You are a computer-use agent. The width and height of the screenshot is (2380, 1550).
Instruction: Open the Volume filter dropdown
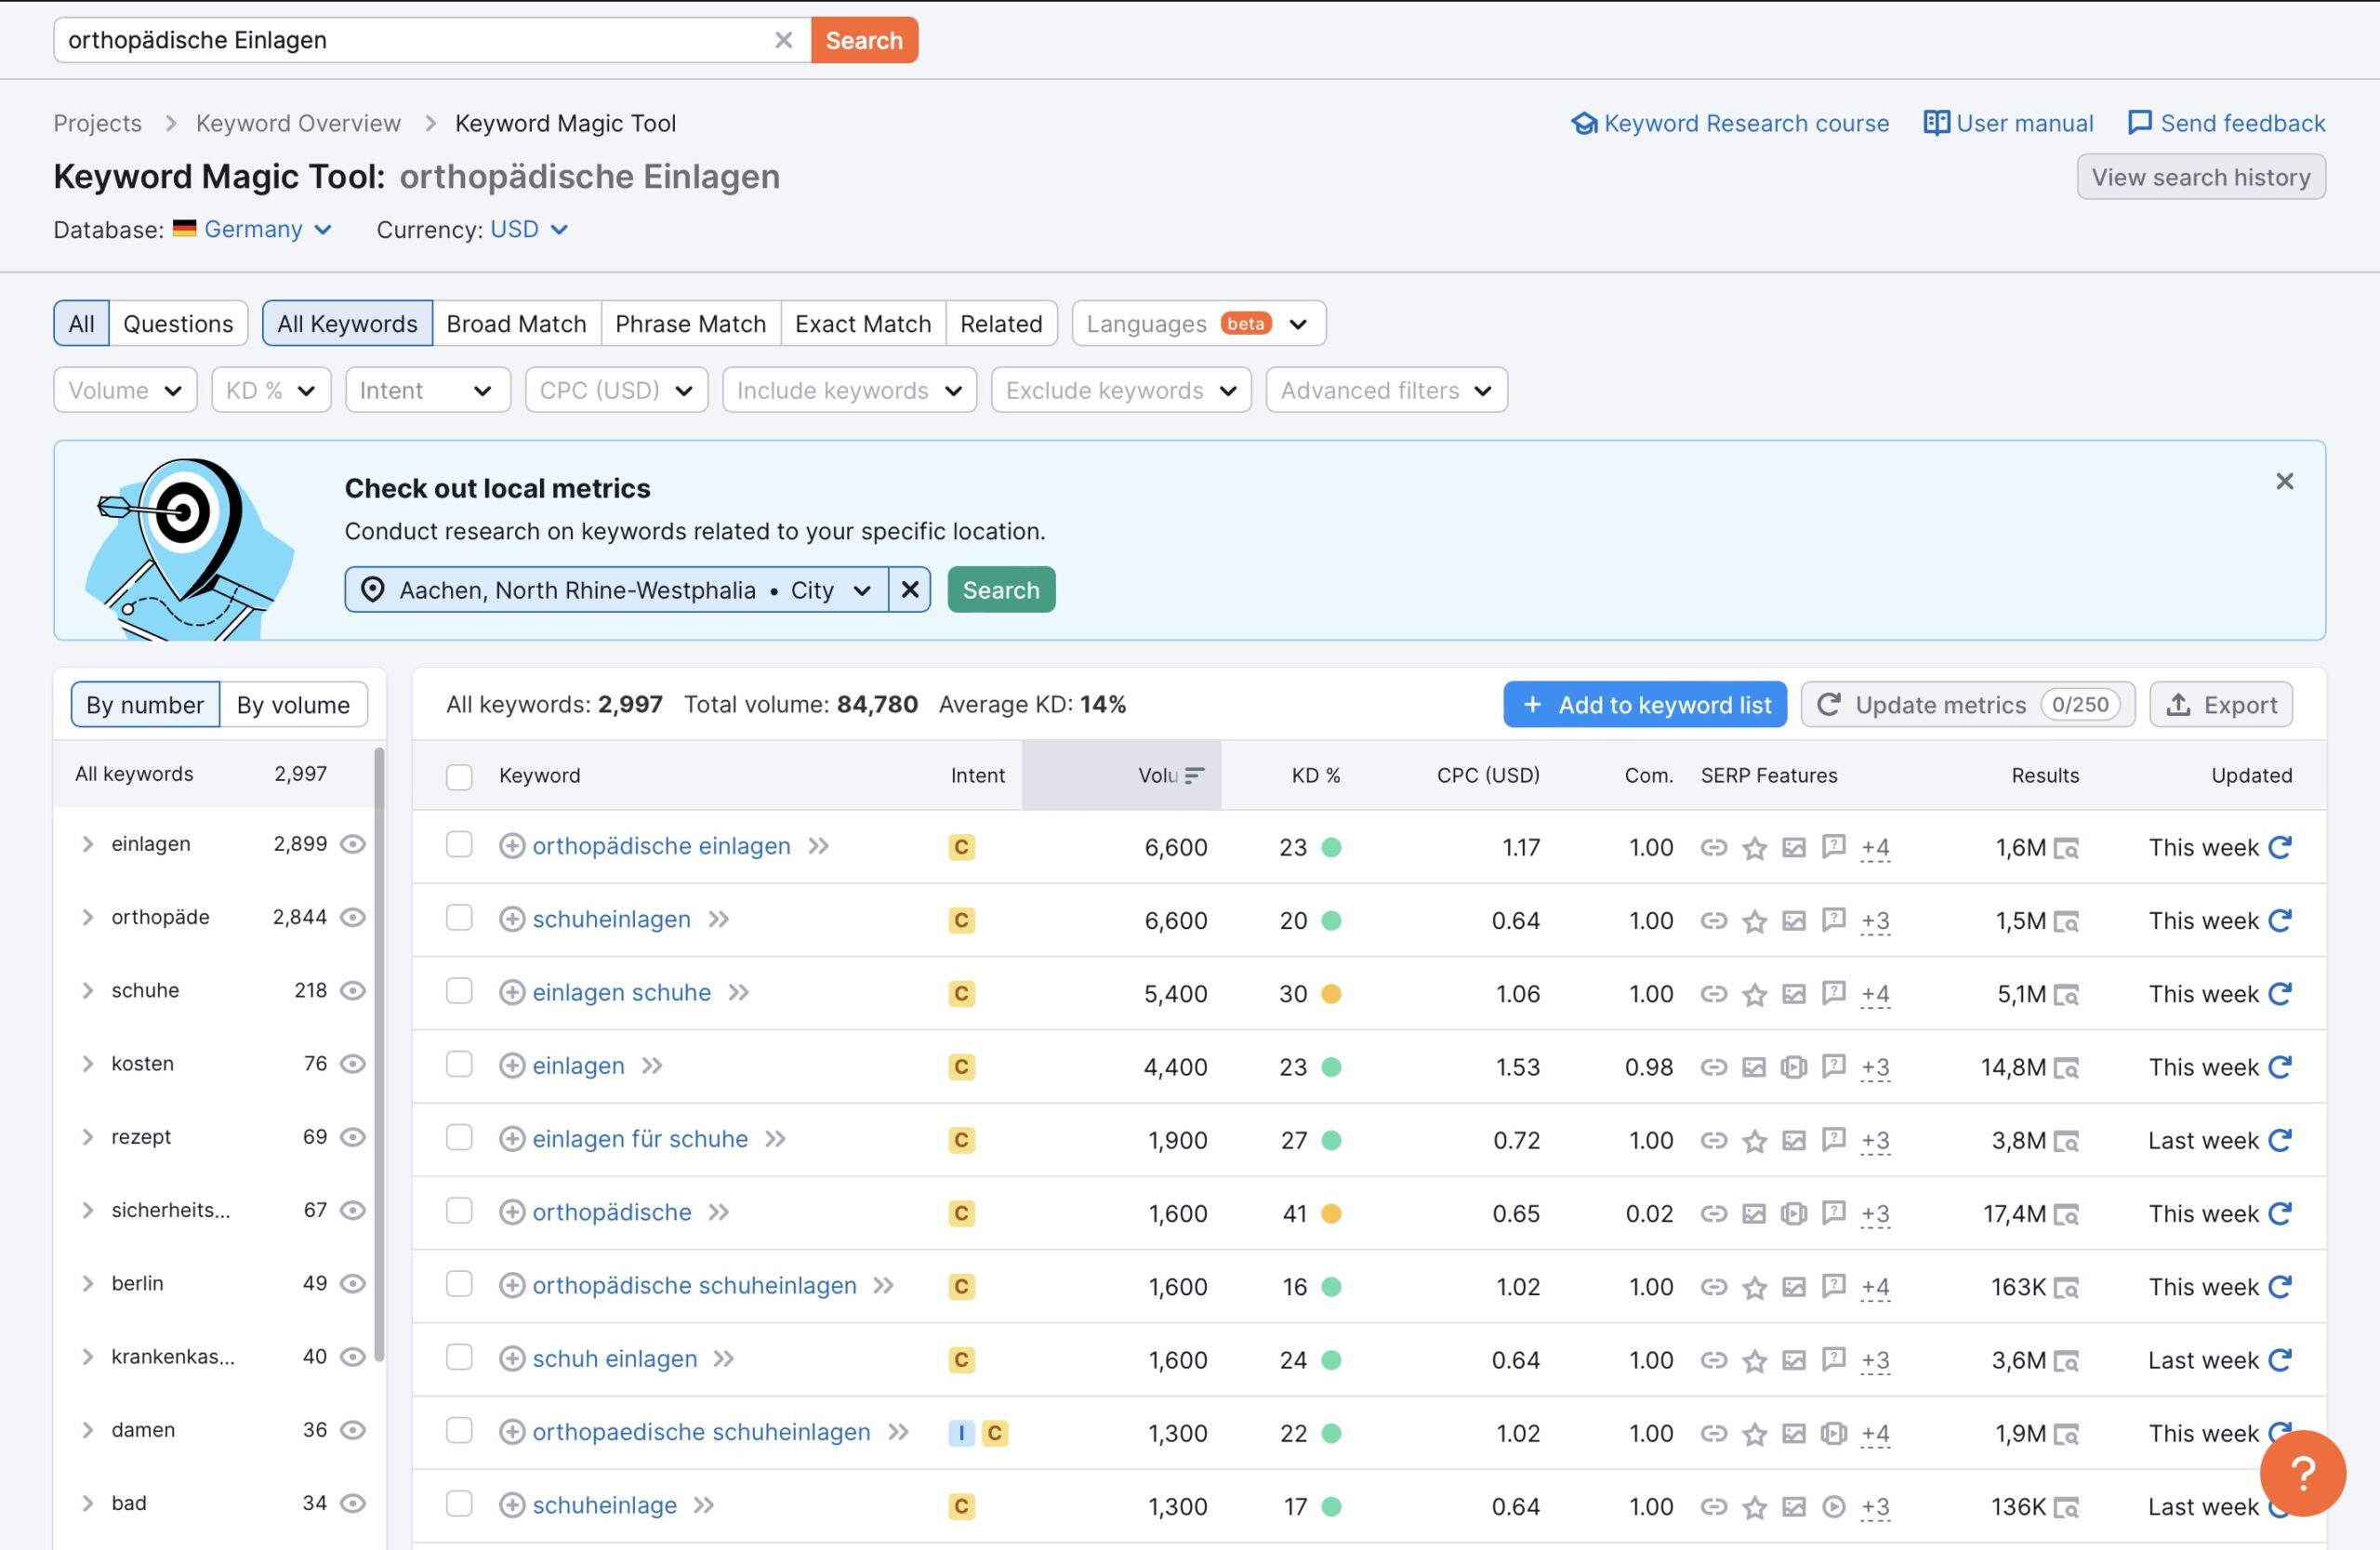[125, 390]
